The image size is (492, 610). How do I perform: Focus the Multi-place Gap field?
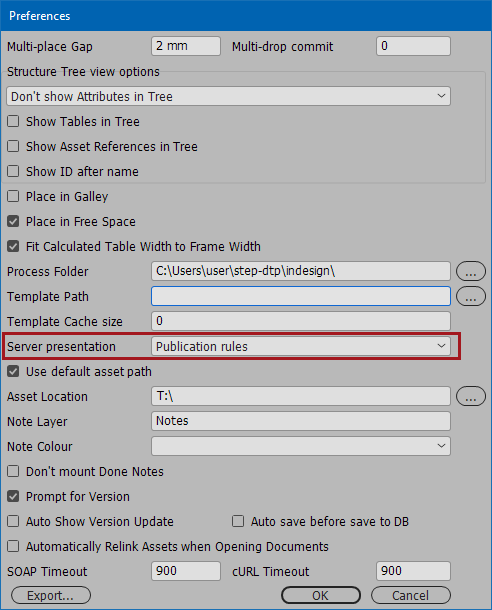186,46
